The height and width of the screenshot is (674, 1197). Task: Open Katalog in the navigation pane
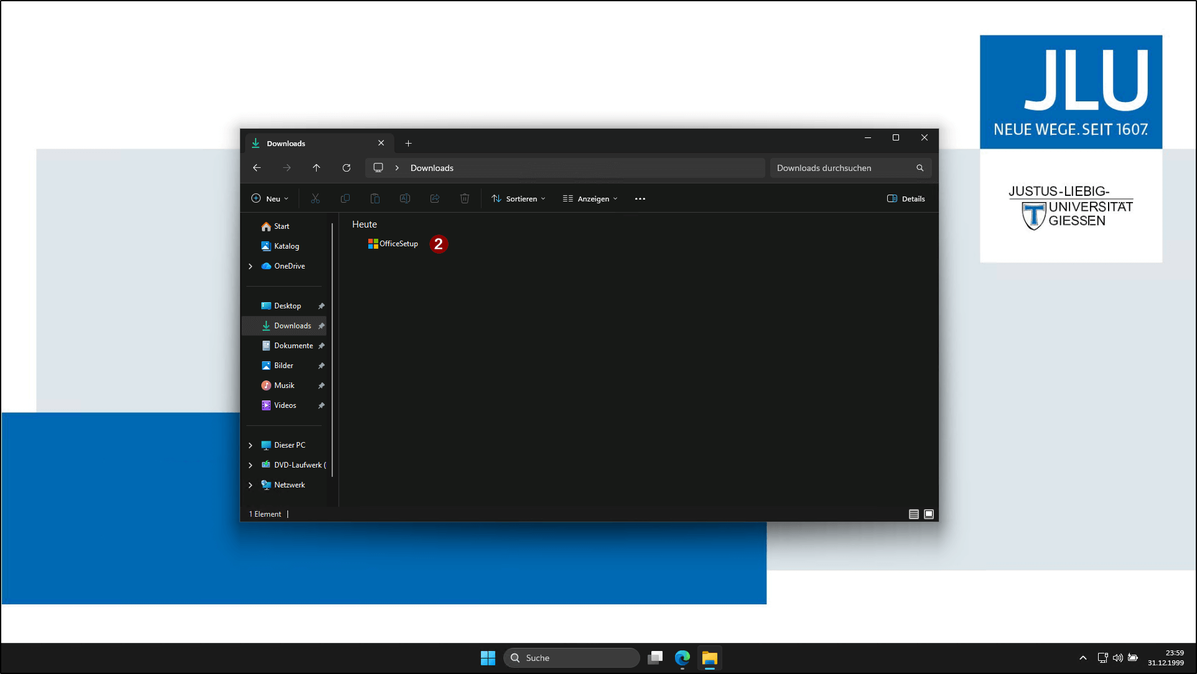tap(286, 246)
